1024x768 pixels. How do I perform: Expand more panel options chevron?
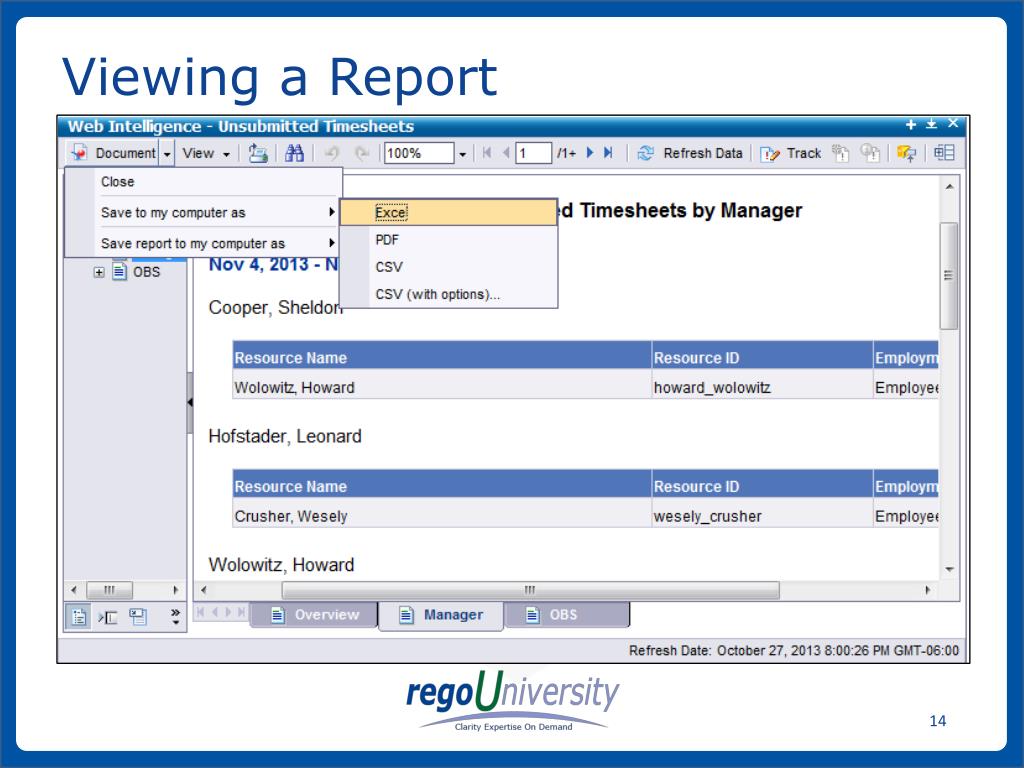pos(175,616)
